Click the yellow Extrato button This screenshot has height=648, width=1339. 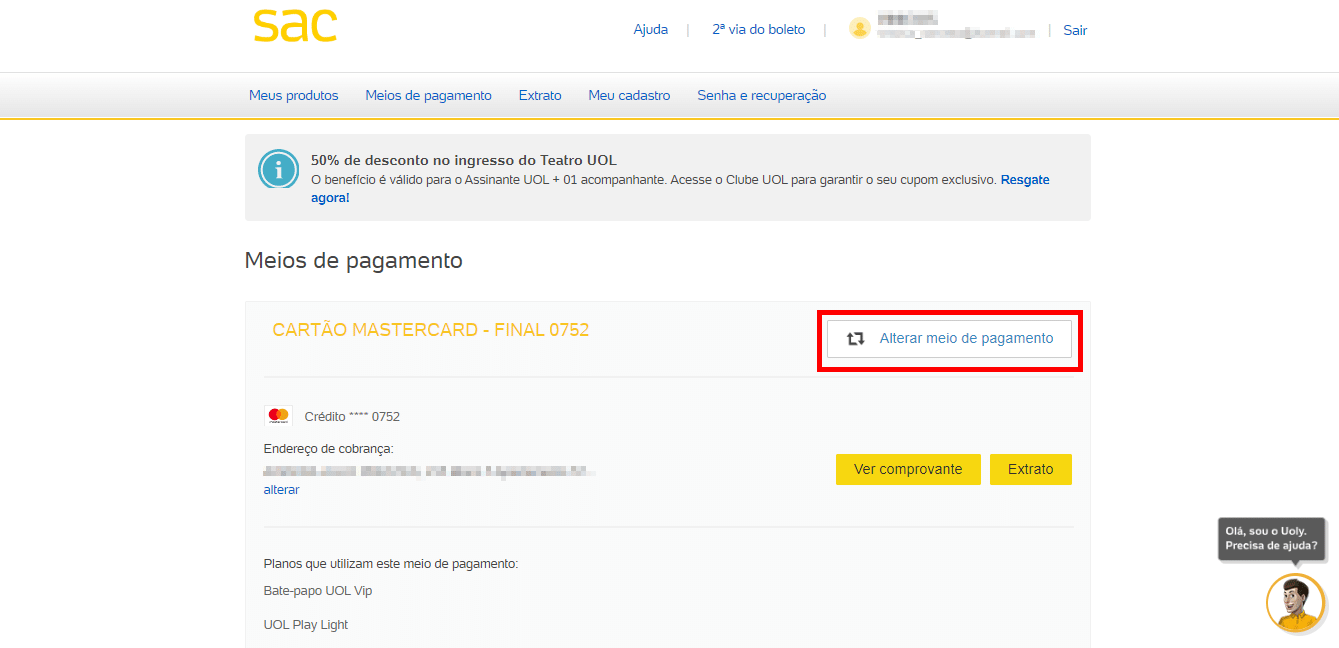point(1031,469)
